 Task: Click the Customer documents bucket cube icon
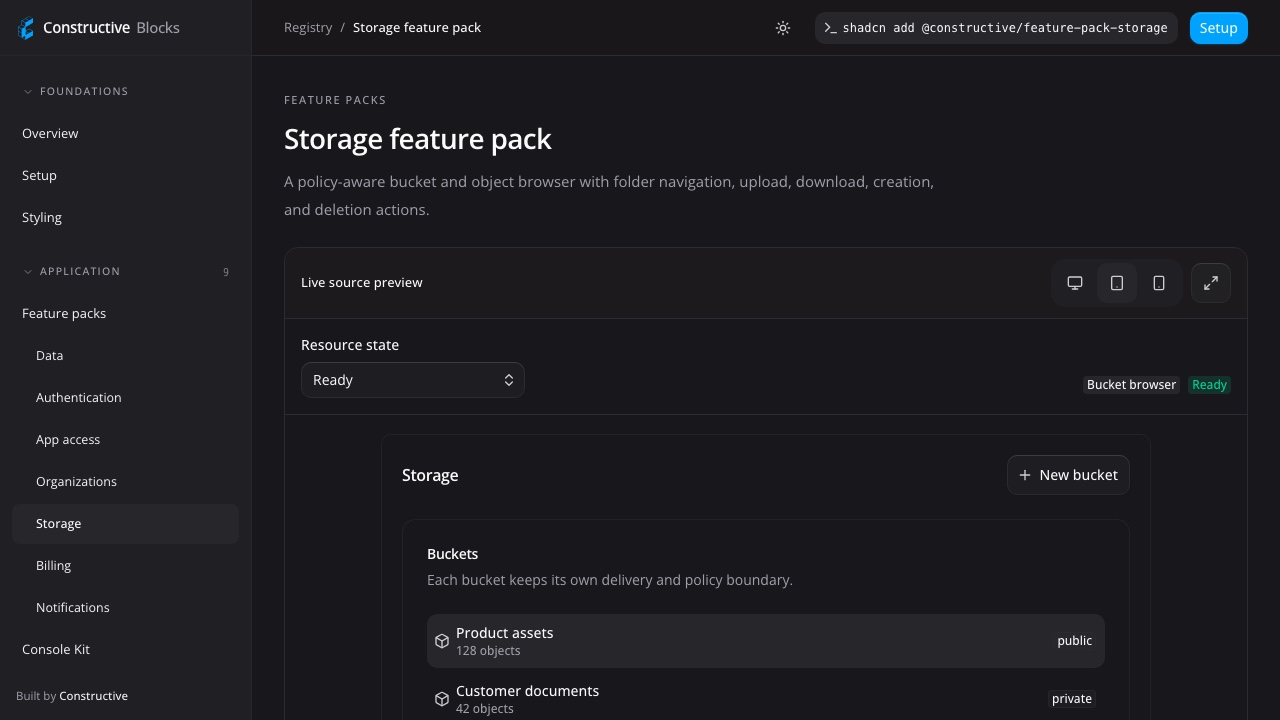pyautogui.click(x=442, y=699)
